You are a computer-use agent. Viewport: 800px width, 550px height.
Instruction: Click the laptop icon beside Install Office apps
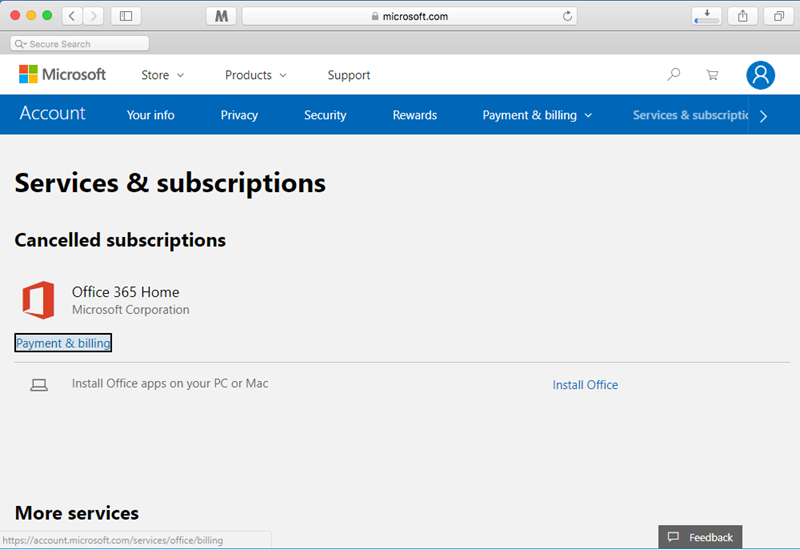[39, 385]
